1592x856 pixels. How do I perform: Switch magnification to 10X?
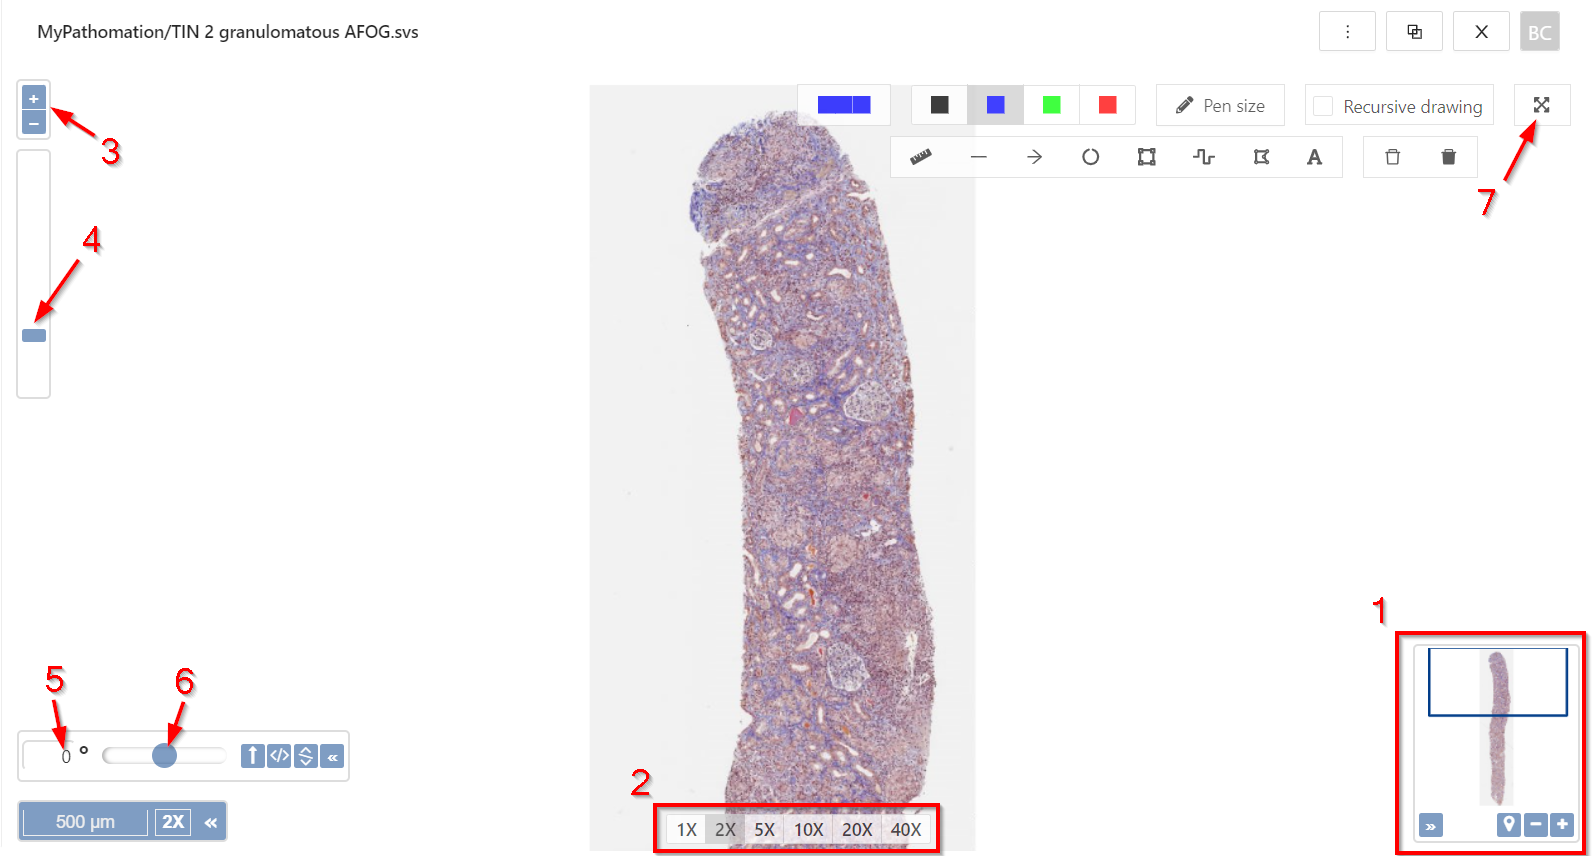pos(808,829)
